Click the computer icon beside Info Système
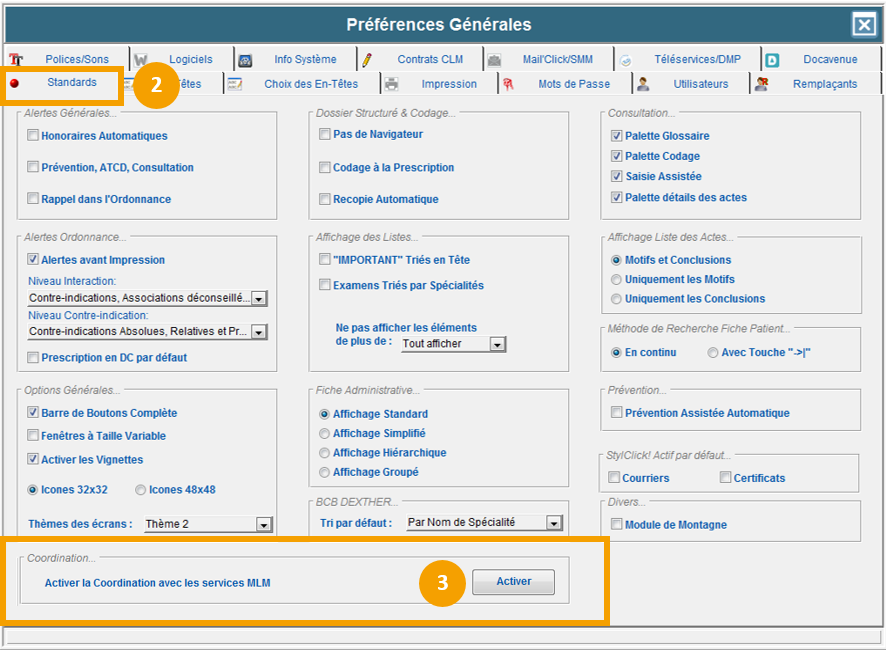Viewport: 886px width, 650px height. [245, 60]
